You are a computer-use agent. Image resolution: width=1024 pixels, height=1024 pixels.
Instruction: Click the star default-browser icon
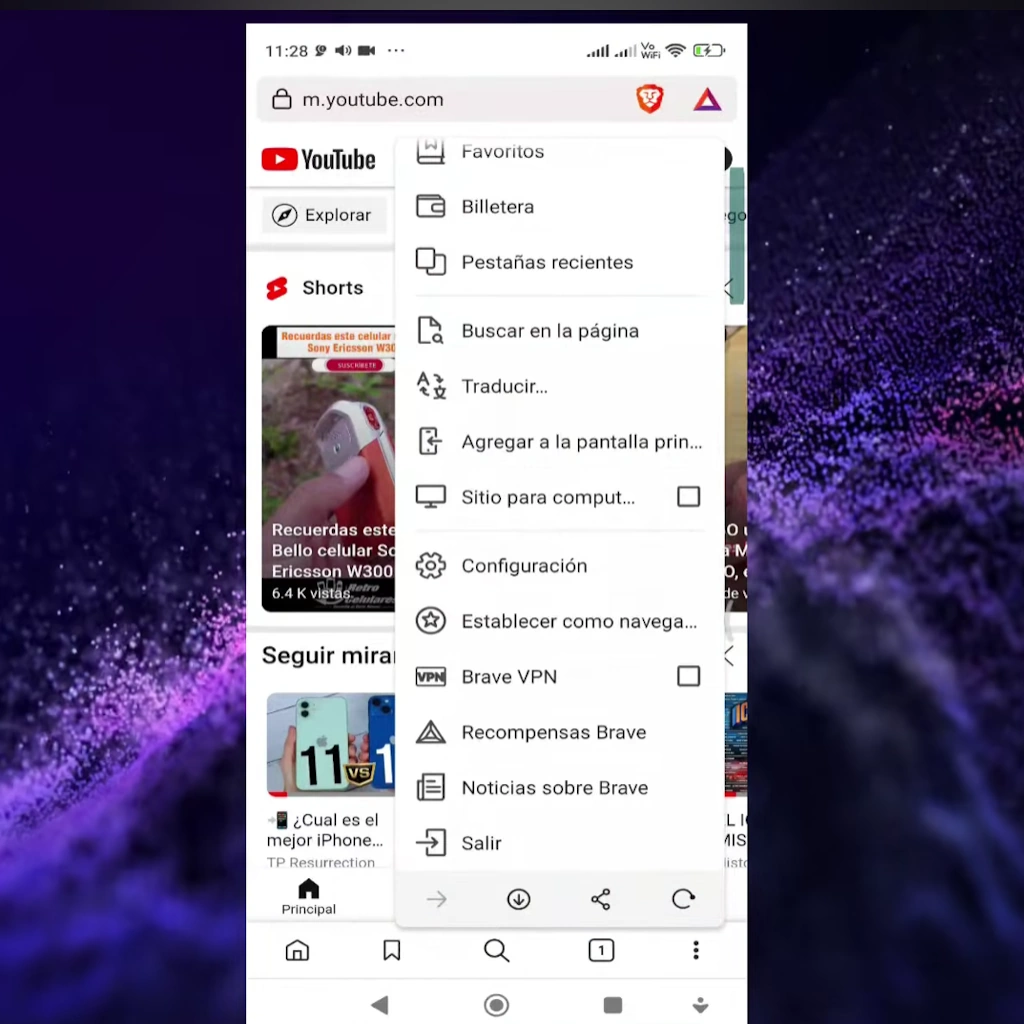pyautogui.click(x=430, y=621)
